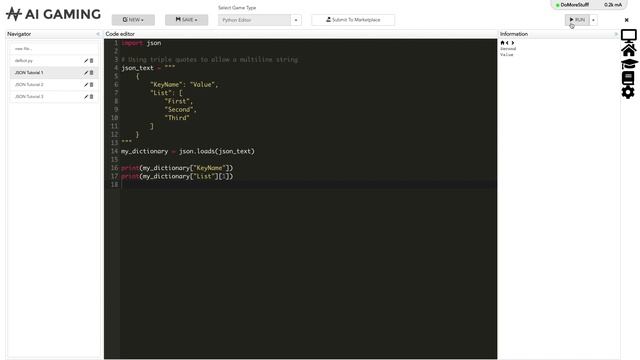Click the print KeyName statement on line 16

pyautogui.click(x=177, y=168)
